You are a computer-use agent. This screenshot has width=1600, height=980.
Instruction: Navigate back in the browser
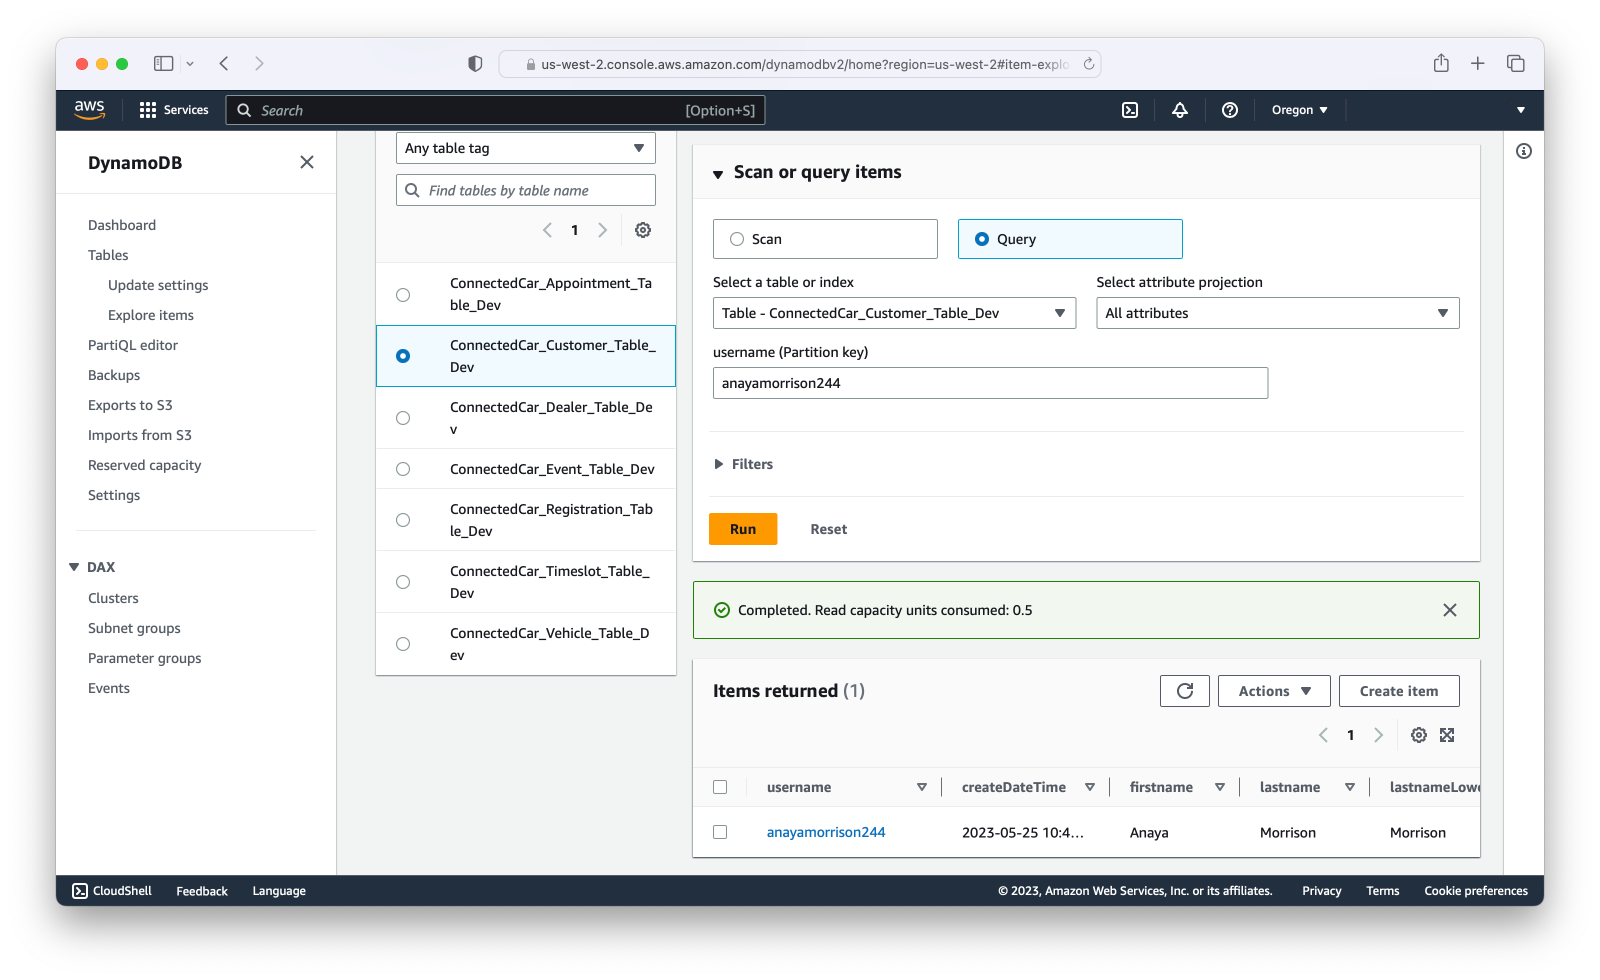coord(224,63)
